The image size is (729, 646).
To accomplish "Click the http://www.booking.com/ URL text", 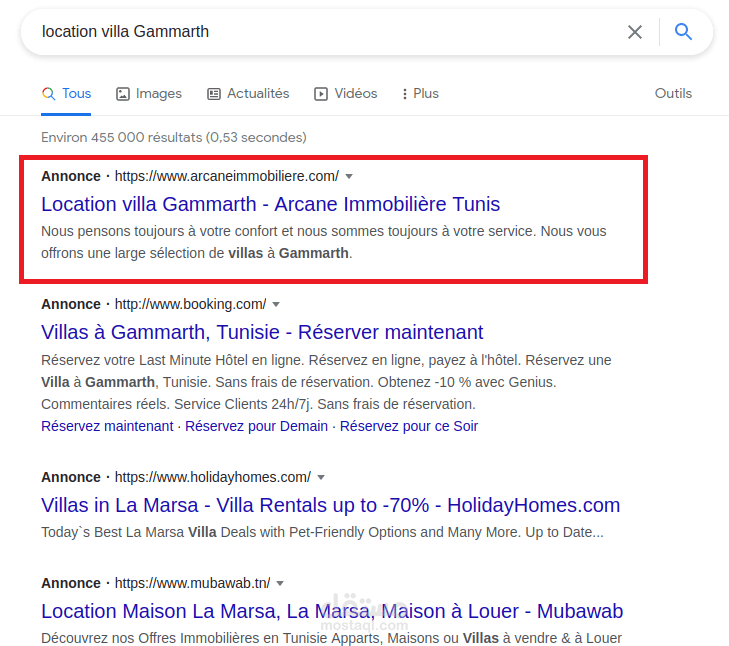I will (x=191, y=304).
